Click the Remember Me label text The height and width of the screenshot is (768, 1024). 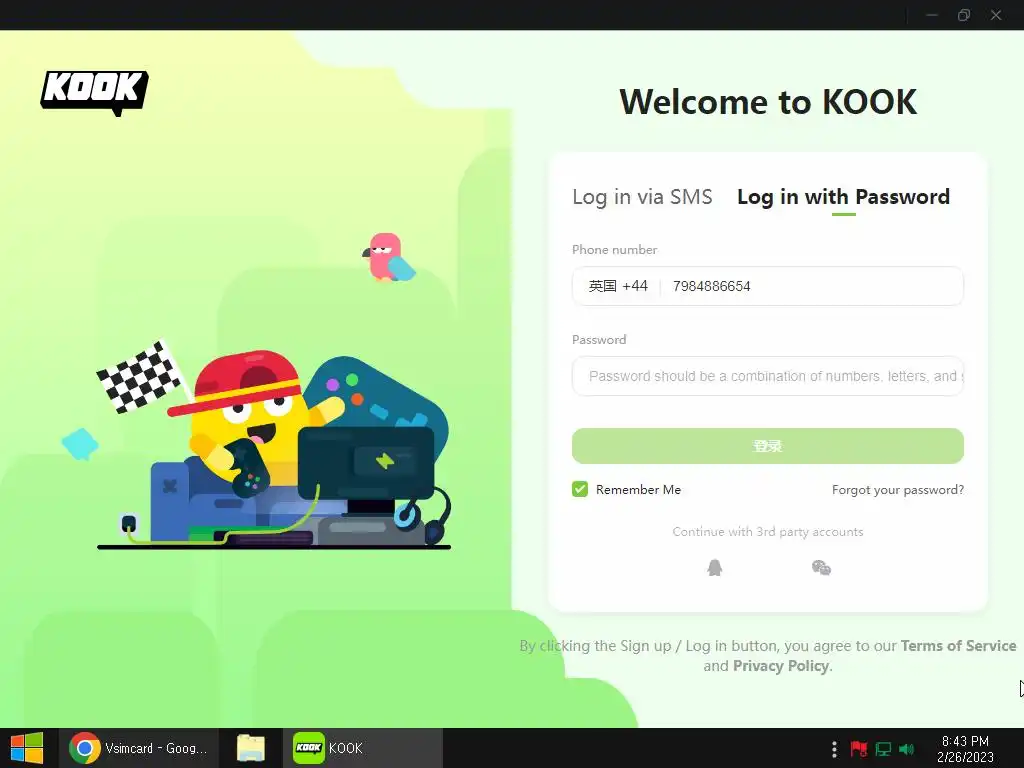coord(638,490)
